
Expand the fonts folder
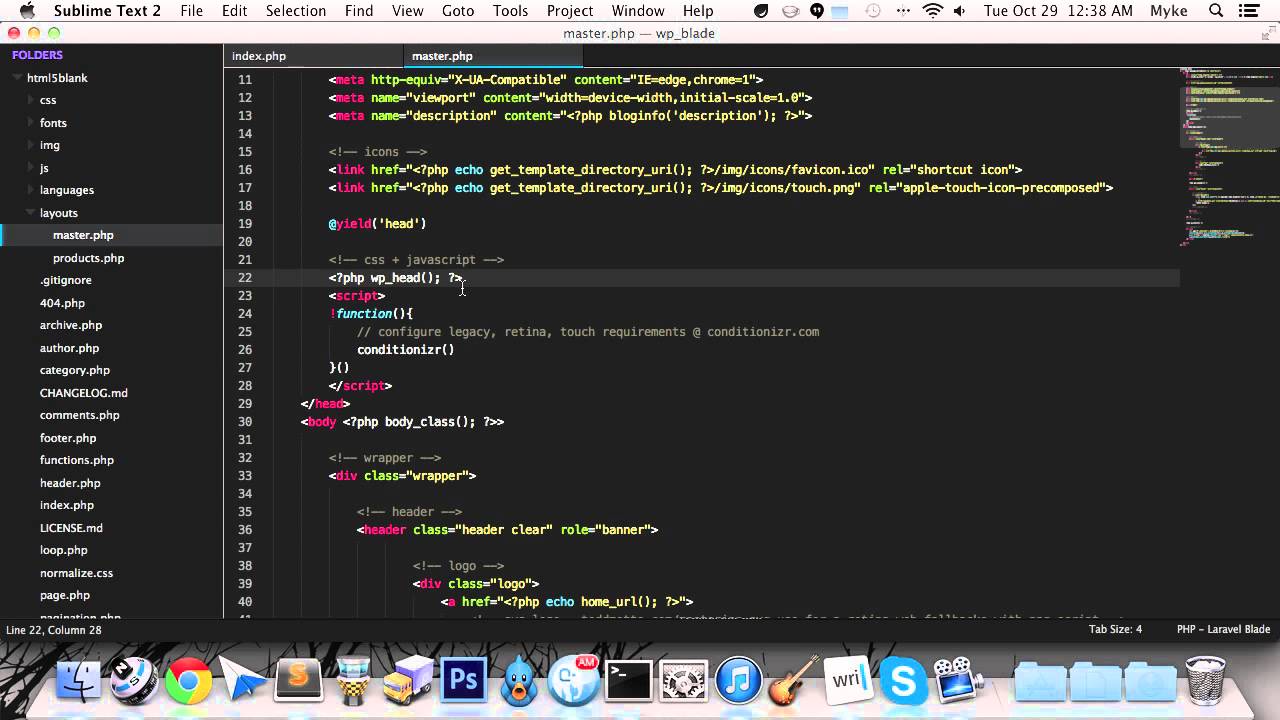coord(30,123)
